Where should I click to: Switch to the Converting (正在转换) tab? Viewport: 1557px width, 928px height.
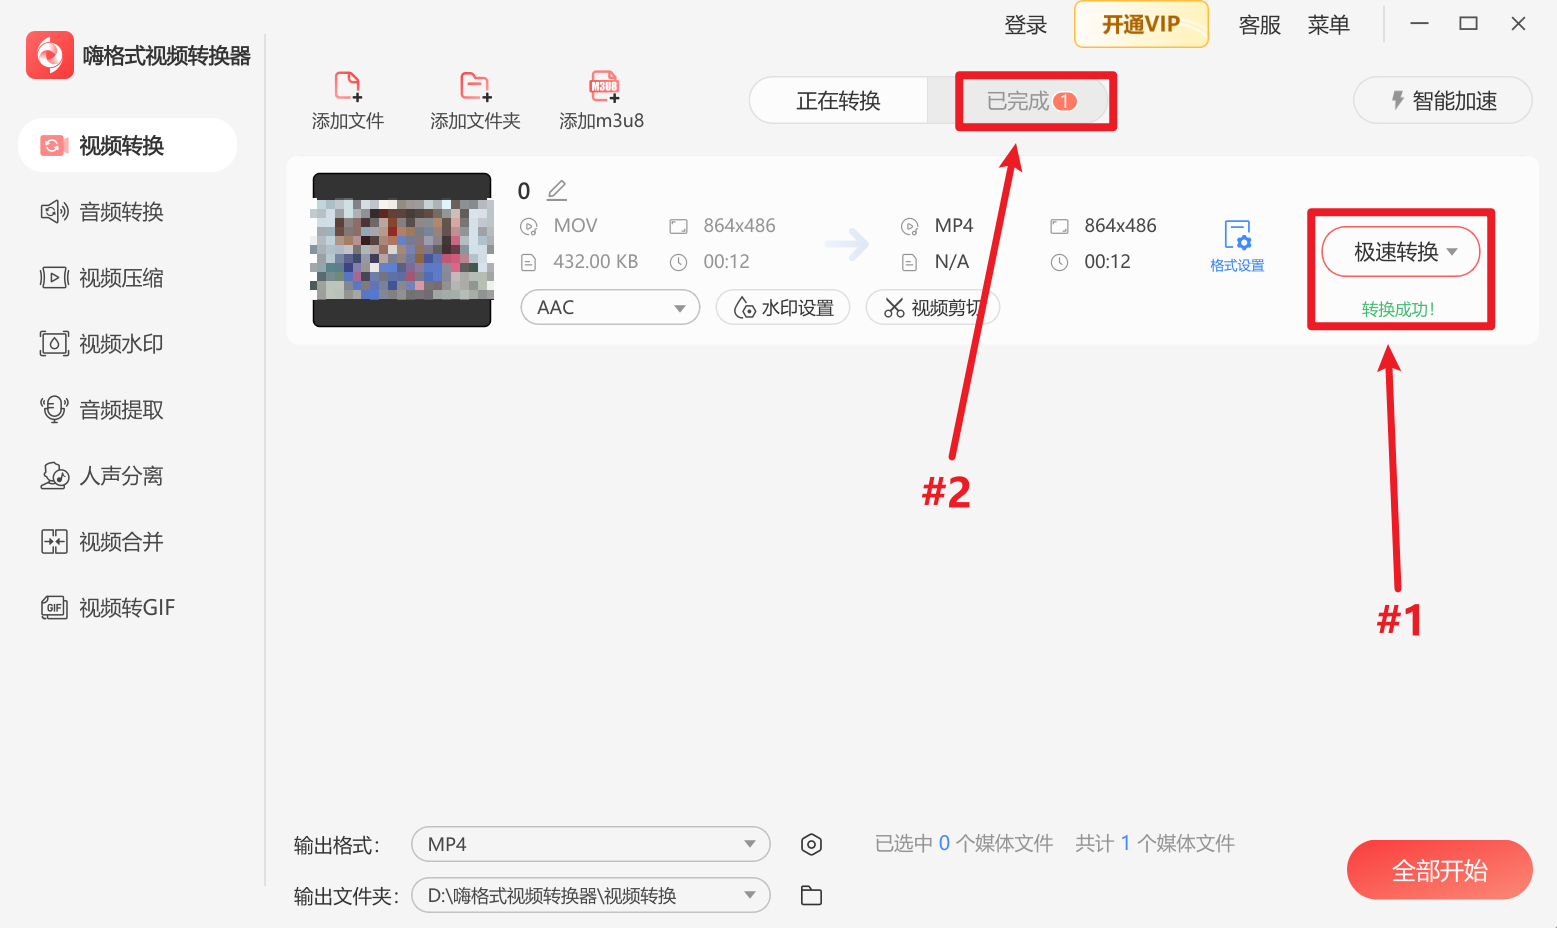click(838, 101)
